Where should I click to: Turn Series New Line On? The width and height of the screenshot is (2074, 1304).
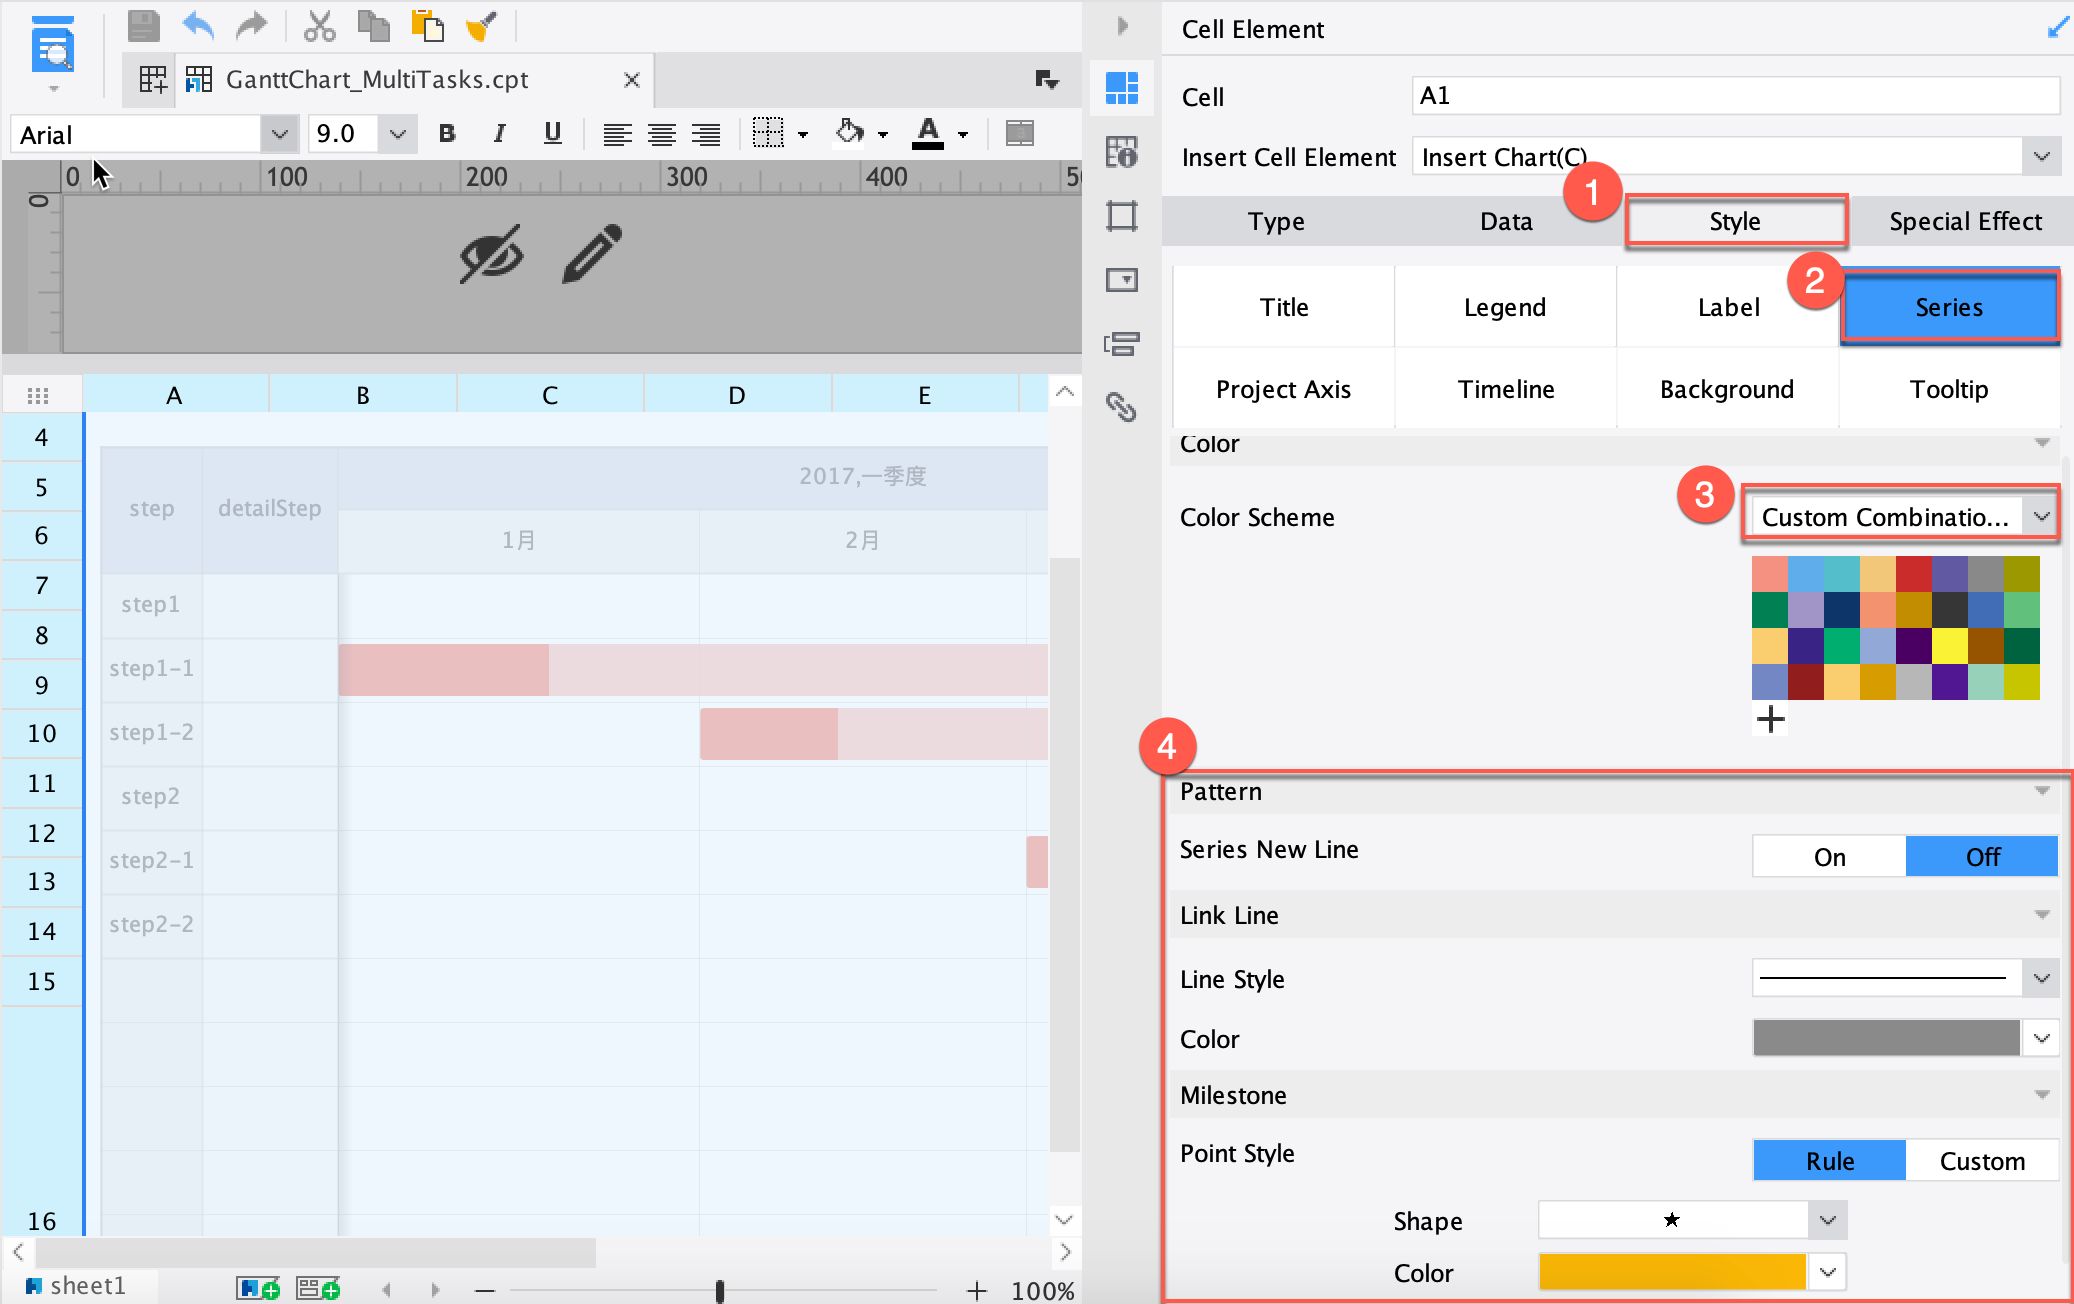point(1829,856)
